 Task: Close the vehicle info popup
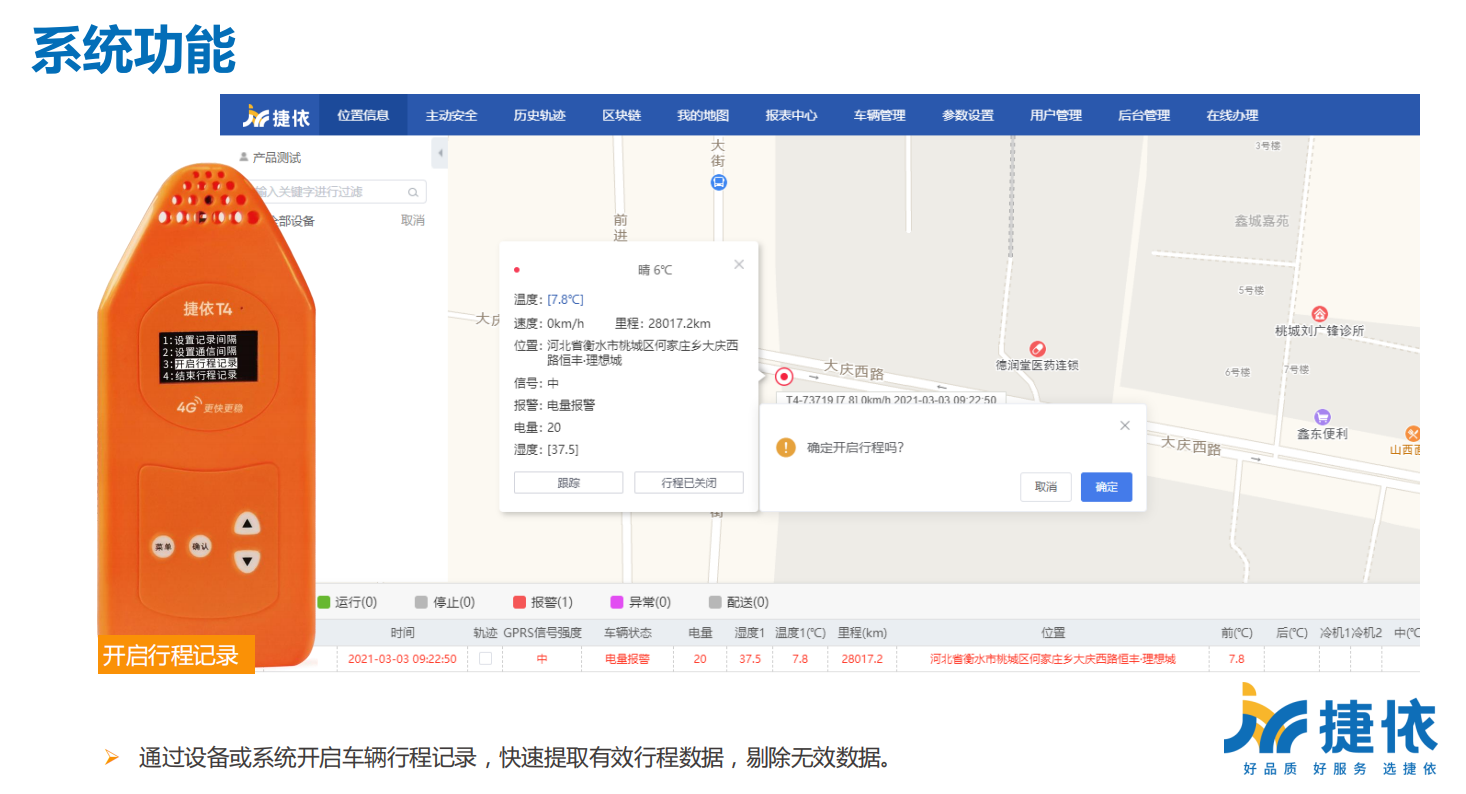point(739,265)
